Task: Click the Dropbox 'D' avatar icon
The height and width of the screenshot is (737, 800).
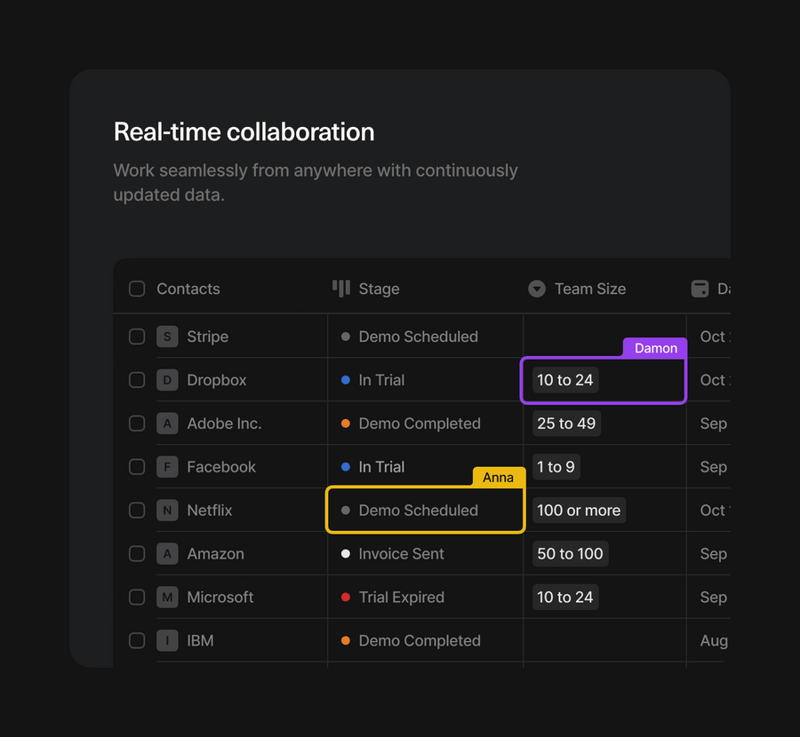Action: click(167, 380)
